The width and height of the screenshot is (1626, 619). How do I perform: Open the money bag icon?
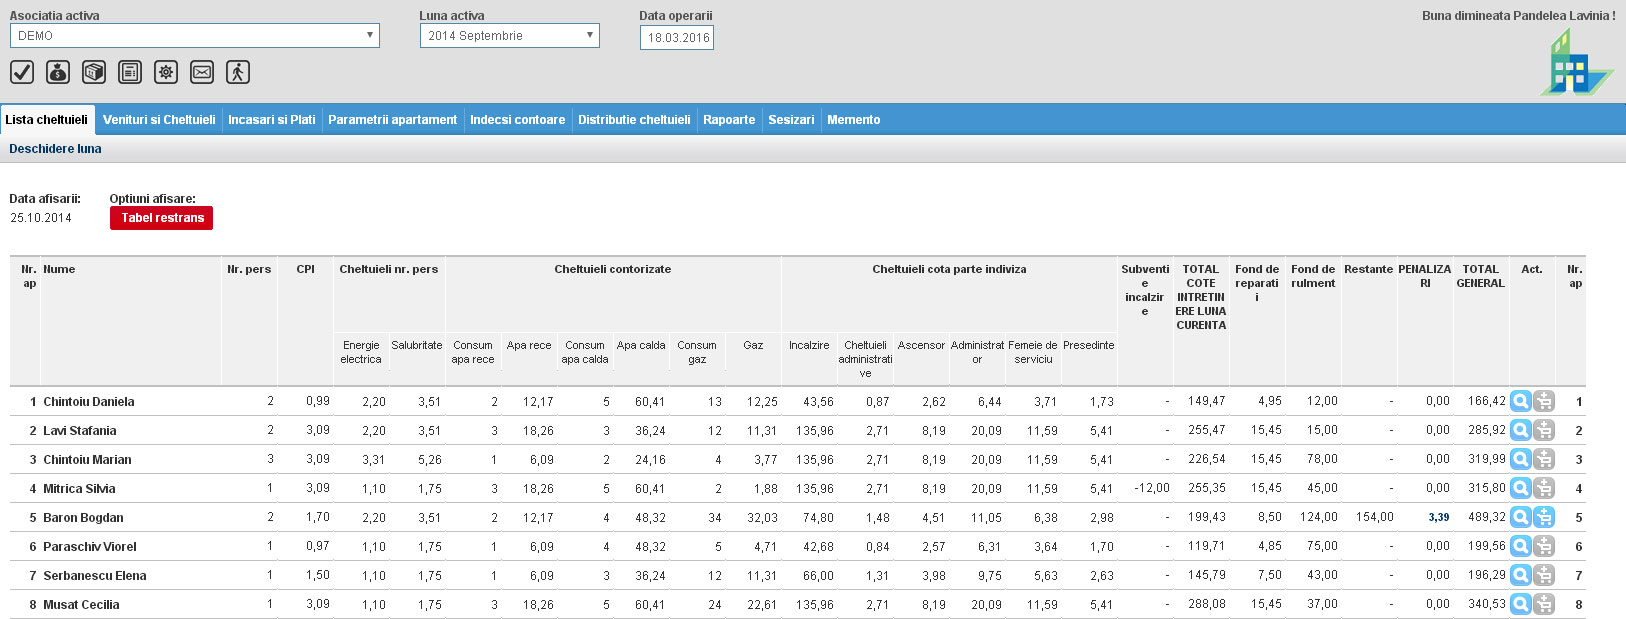click(x=58, y=72)
